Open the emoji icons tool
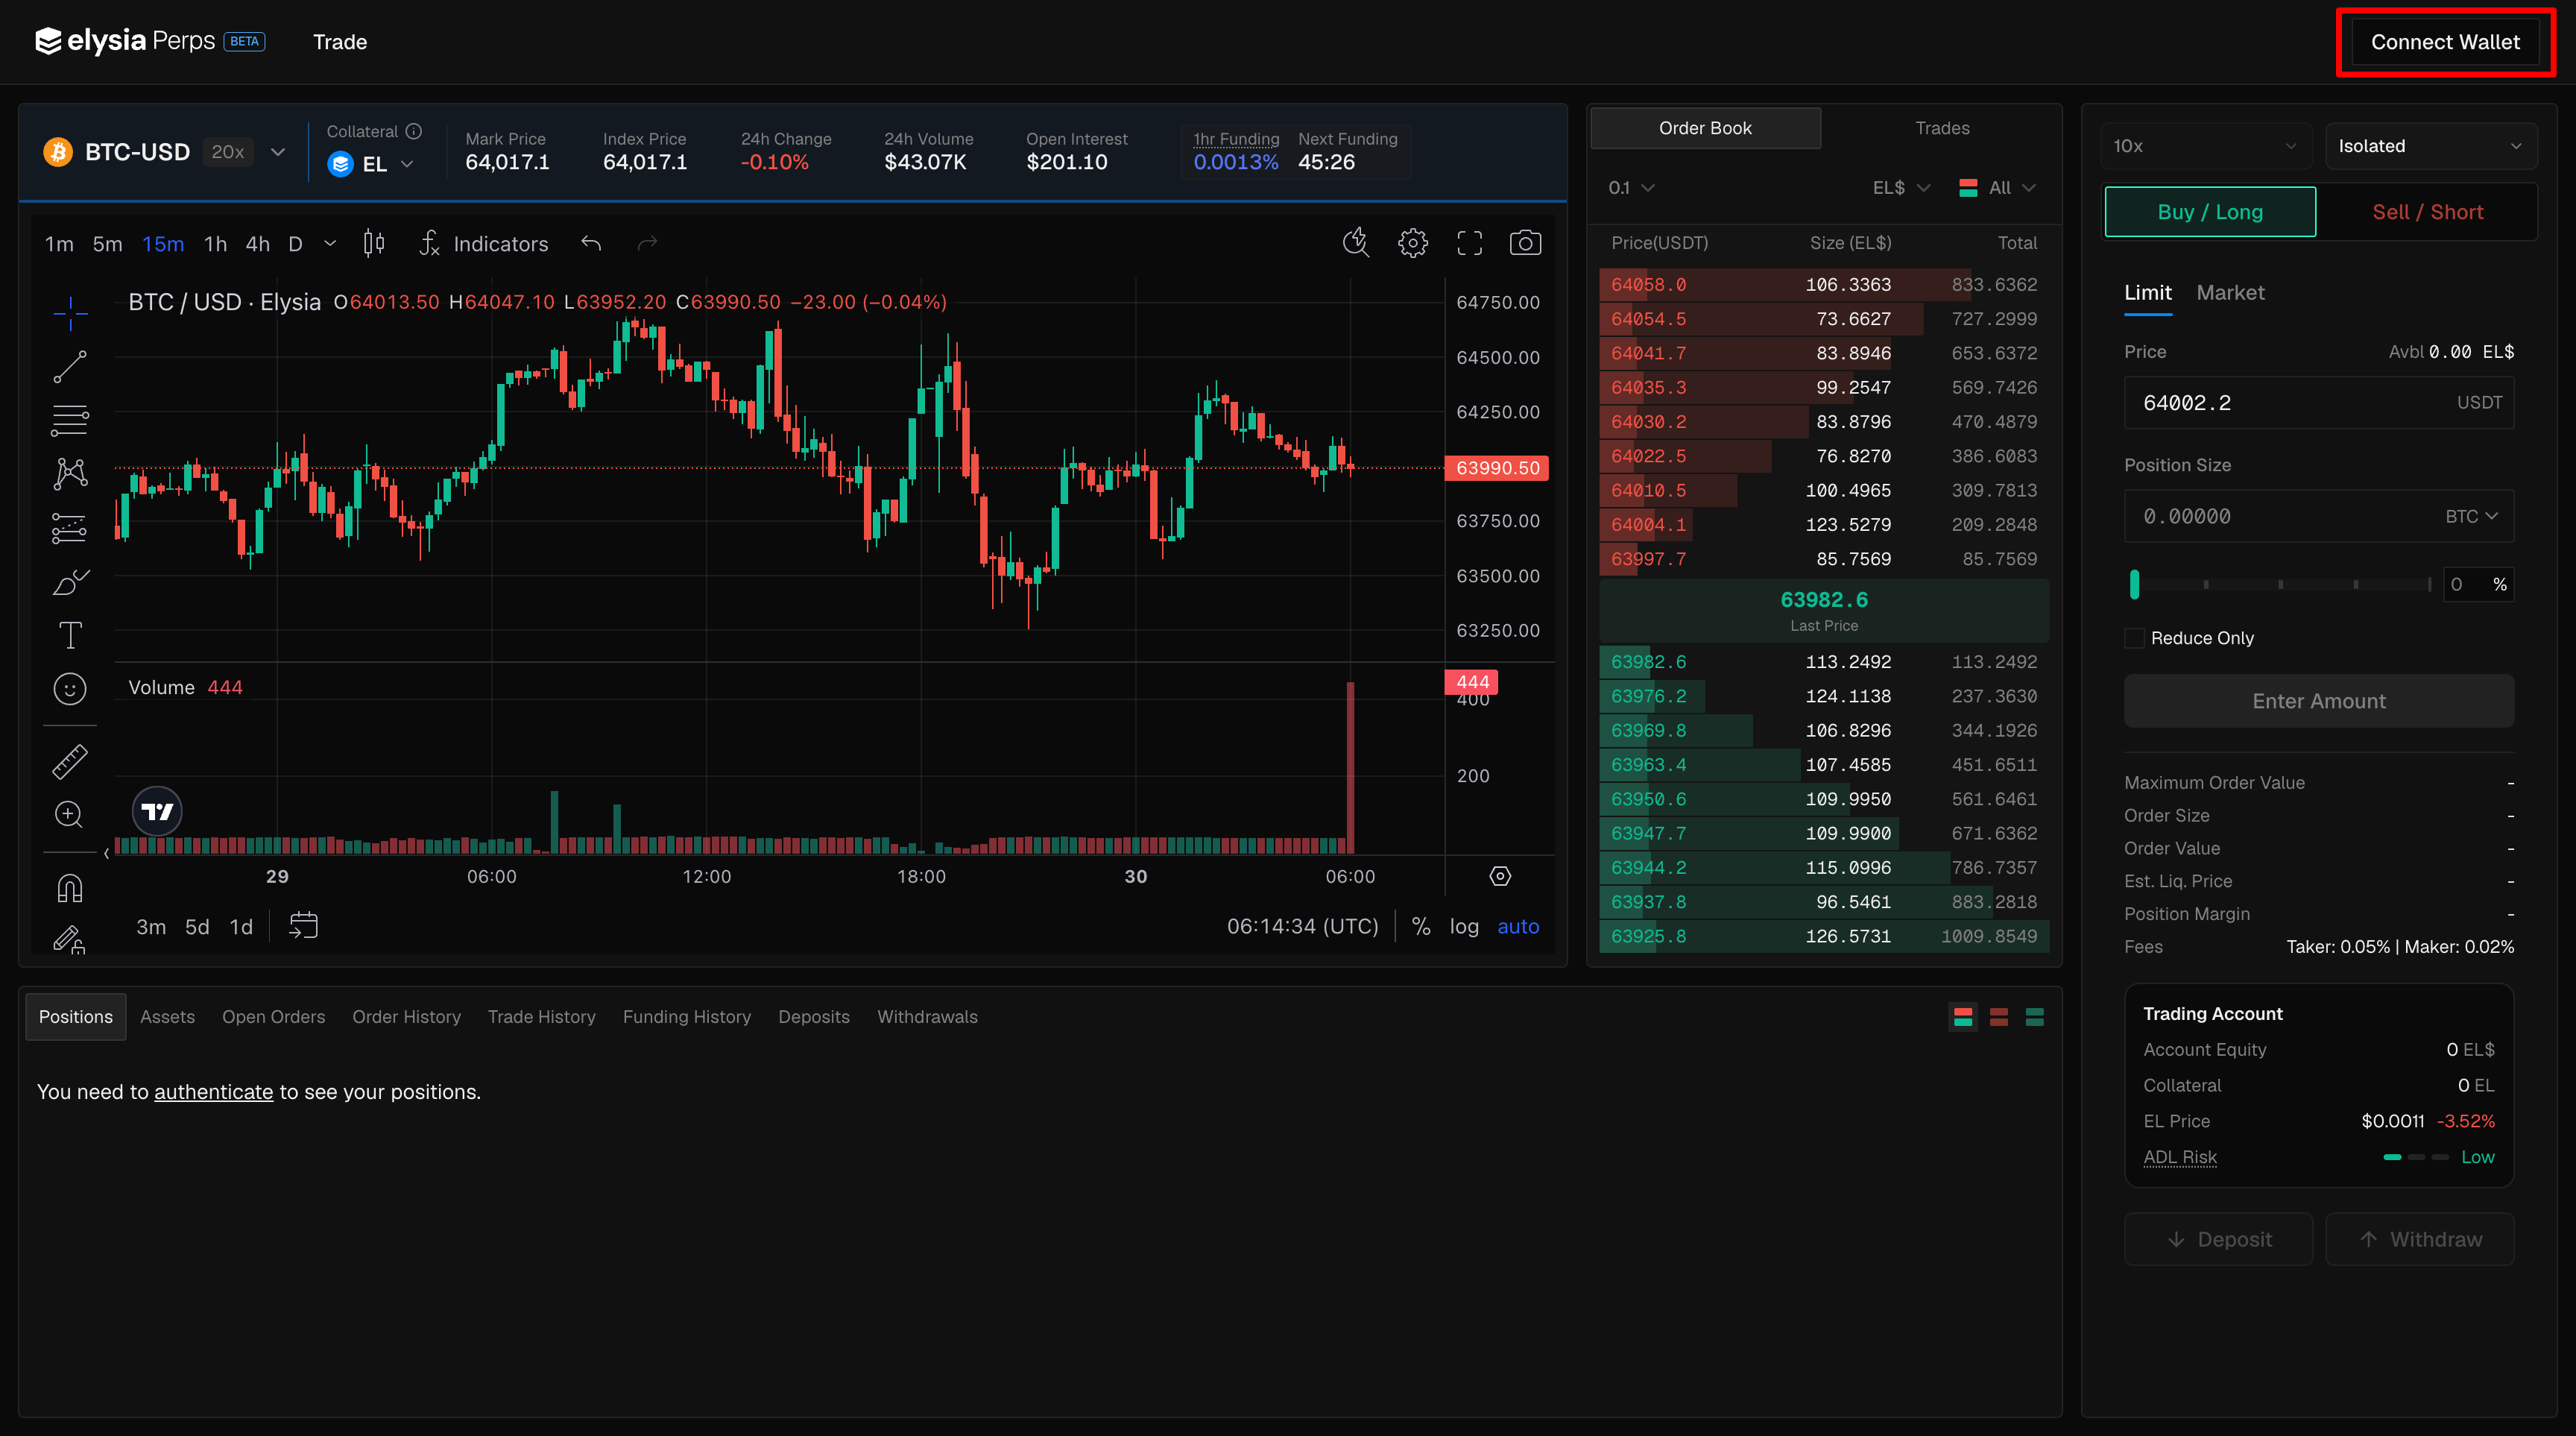This screenshot has height=1436, width=2576. pos(70,689)
